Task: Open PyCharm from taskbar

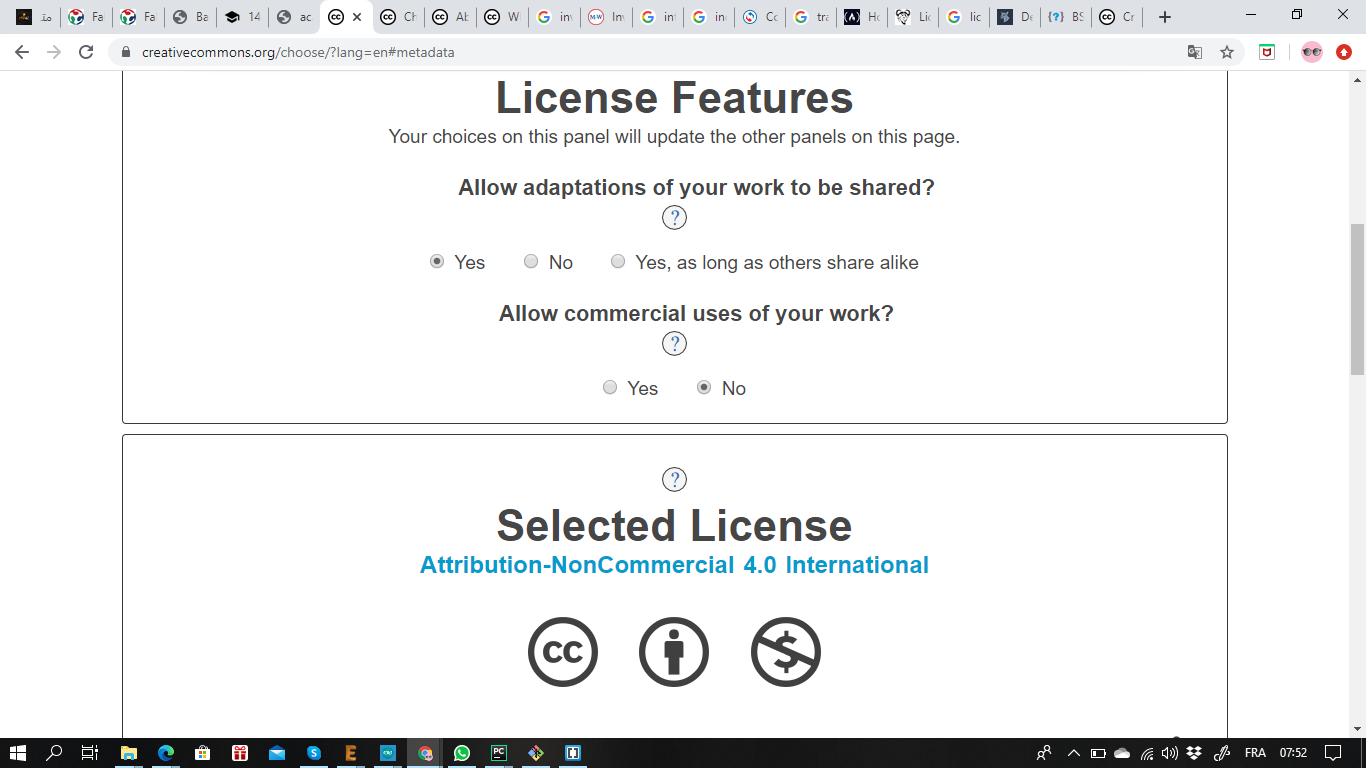Action: coord(498,753)
